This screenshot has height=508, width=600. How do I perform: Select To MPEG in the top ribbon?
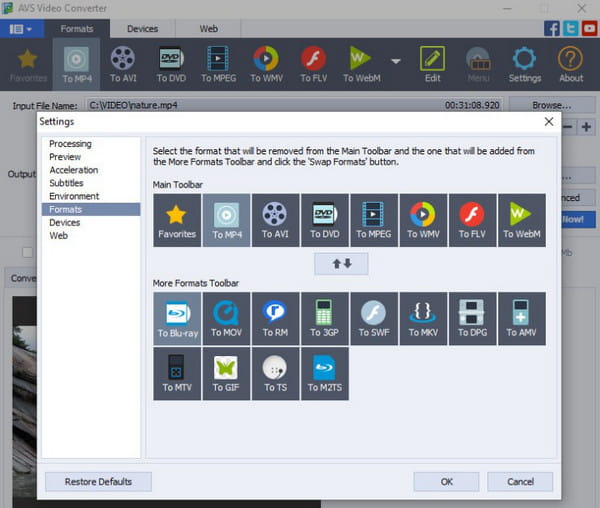(218, 64)
